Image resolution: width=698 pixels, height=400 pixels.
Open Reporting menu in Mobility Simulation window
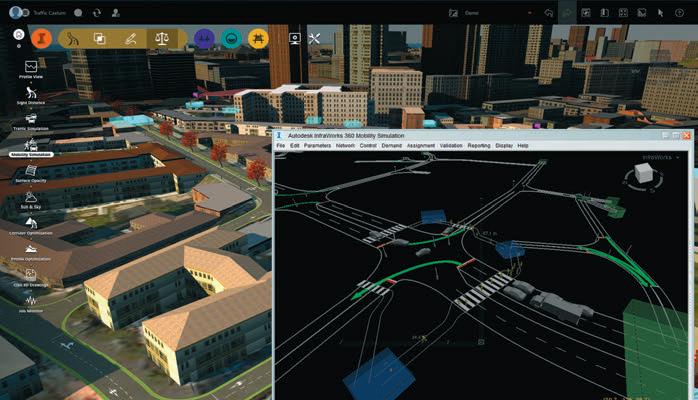click(x=479, y=145)
